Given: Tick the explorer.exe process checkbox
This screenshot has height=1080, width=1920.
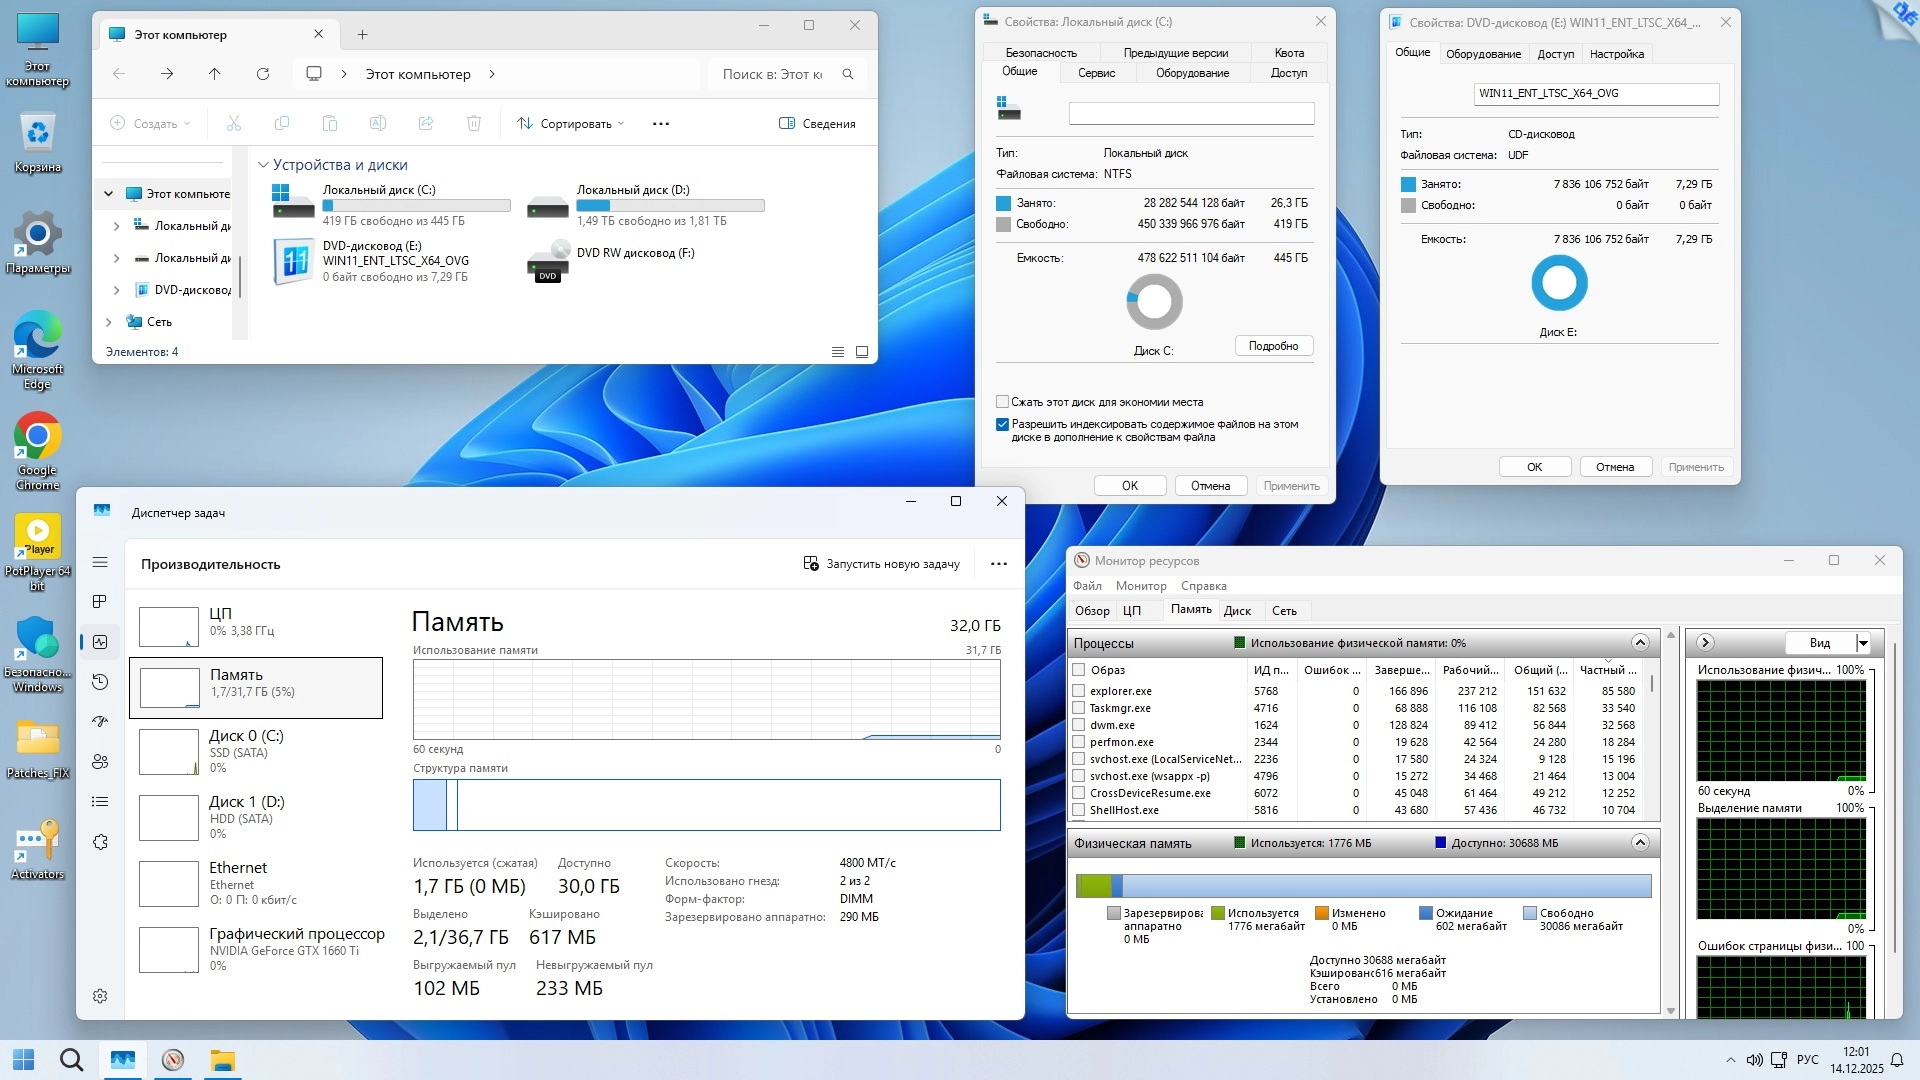Looking at the screenshot, I should click(x=1079, y=691).
